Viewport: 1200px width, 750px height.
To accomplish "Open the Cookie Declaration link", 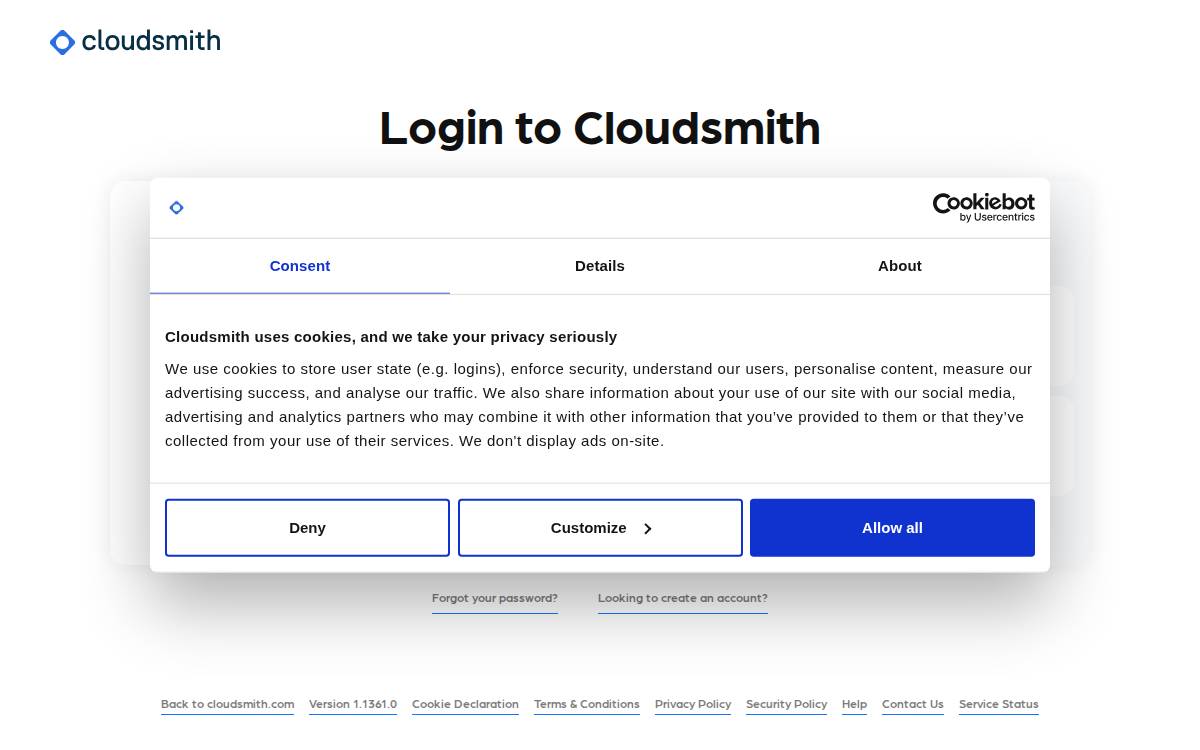I will click(465, 704).
